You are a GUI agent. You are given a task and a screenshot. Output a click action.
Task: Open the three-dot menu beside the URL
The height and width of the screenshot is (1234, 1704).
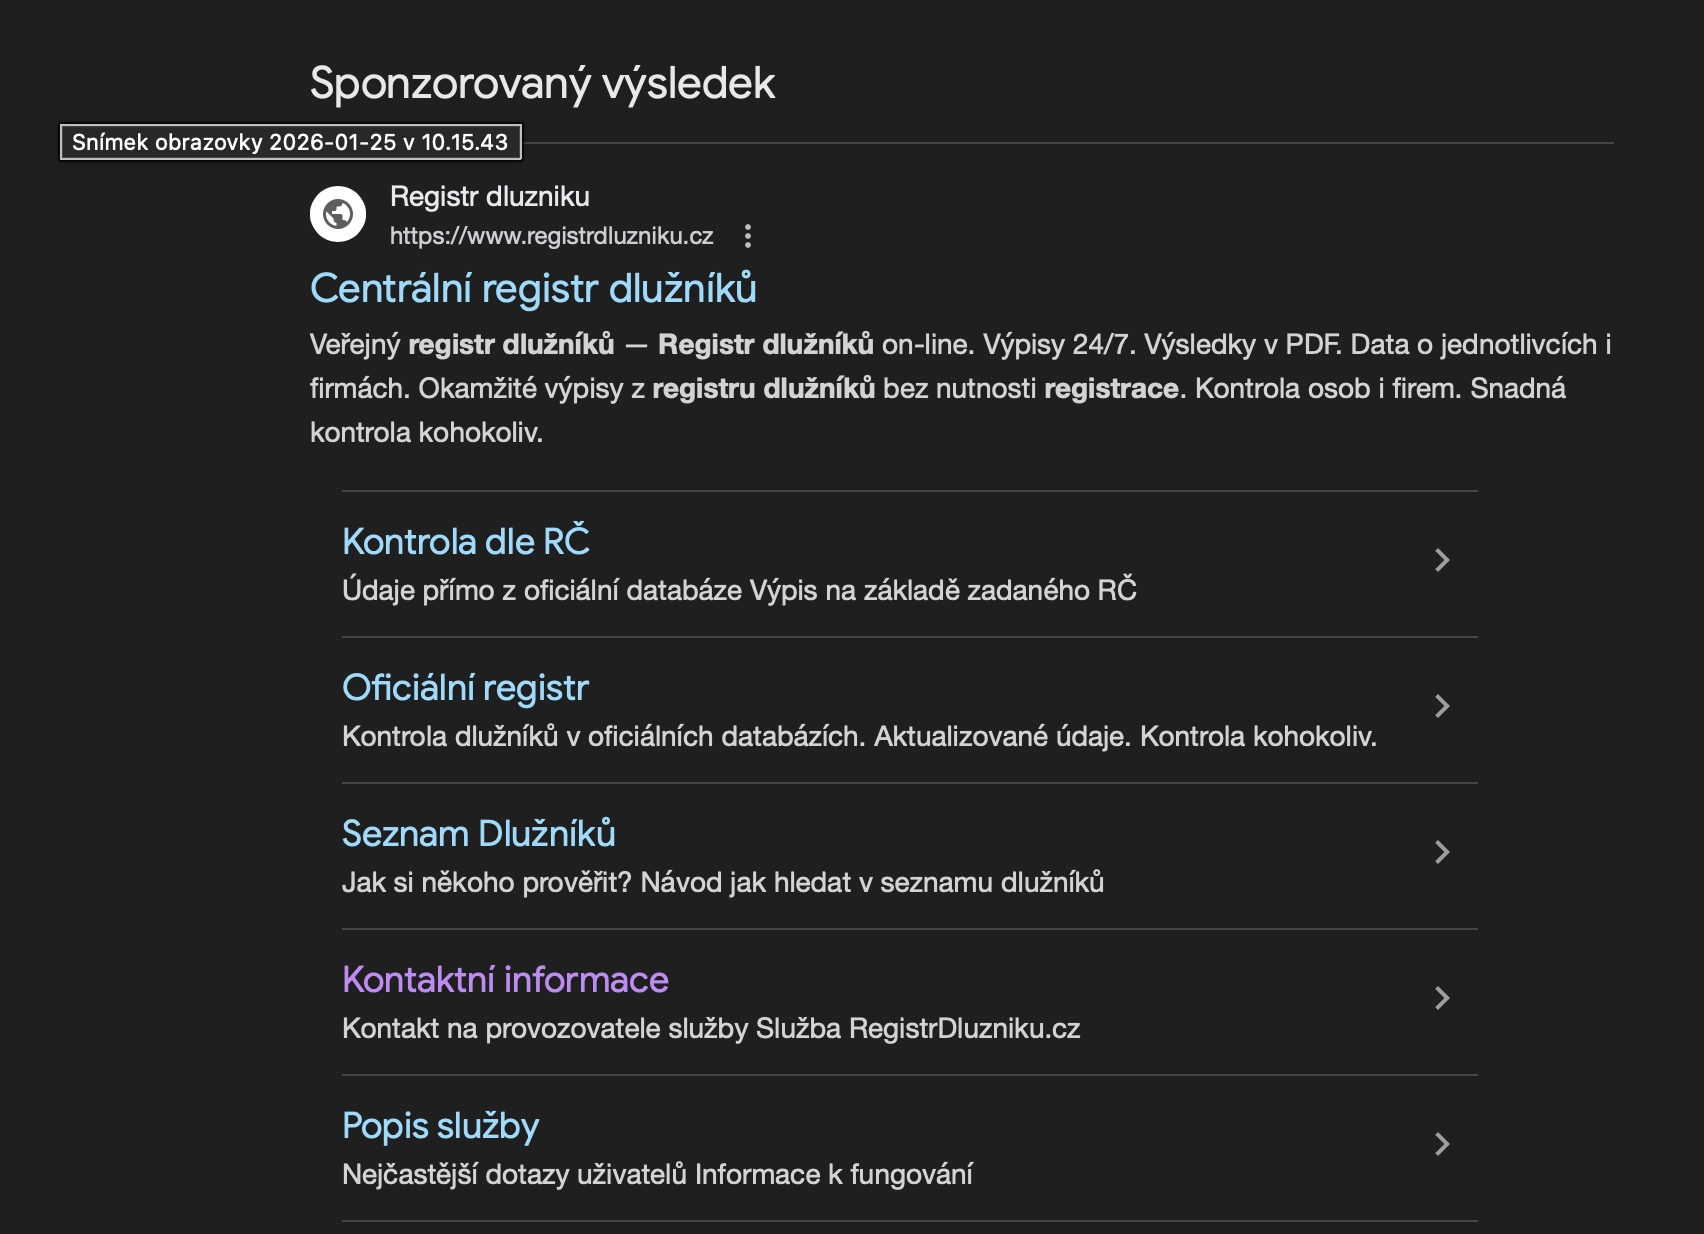click(x=747, y=236)
